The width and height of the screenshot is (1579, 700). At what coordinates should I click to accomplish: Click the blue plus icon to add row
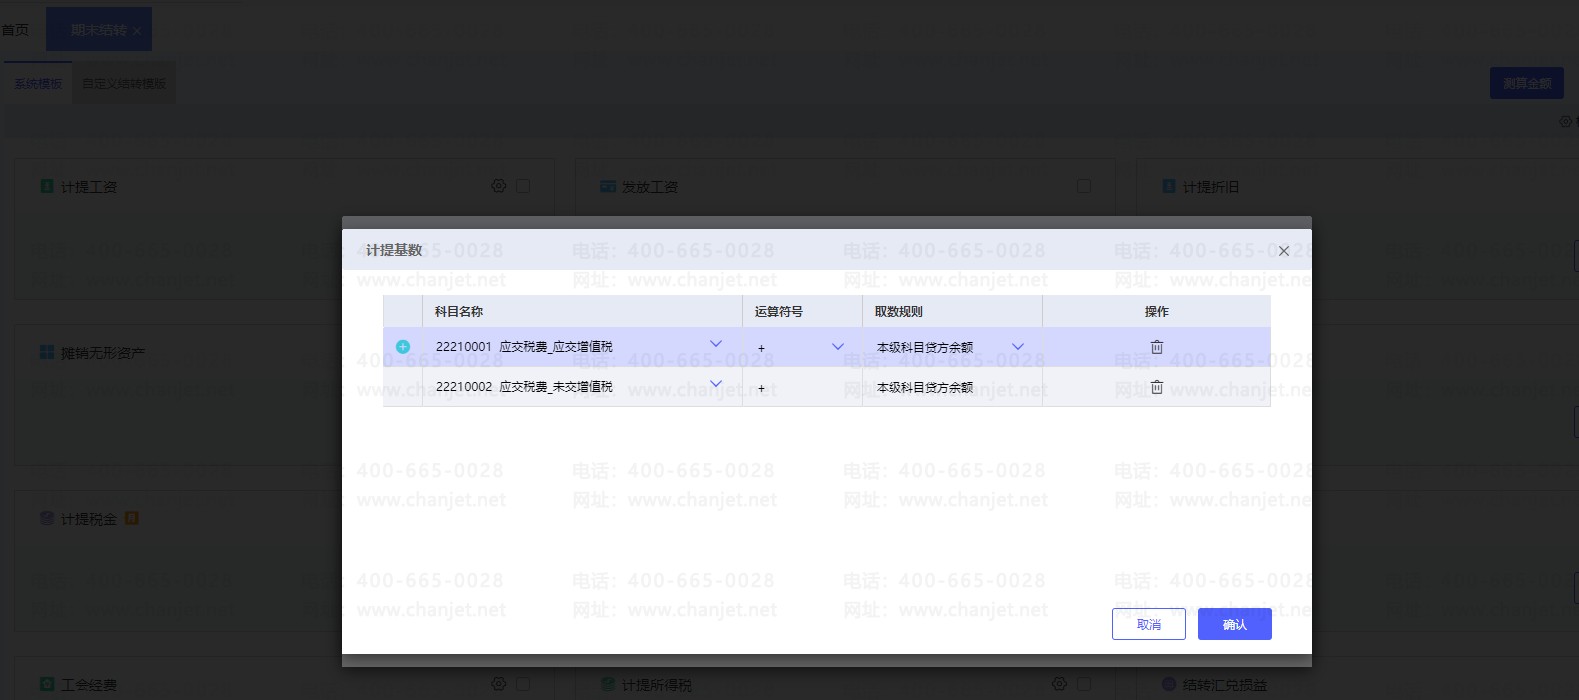[x=403, y=347]
